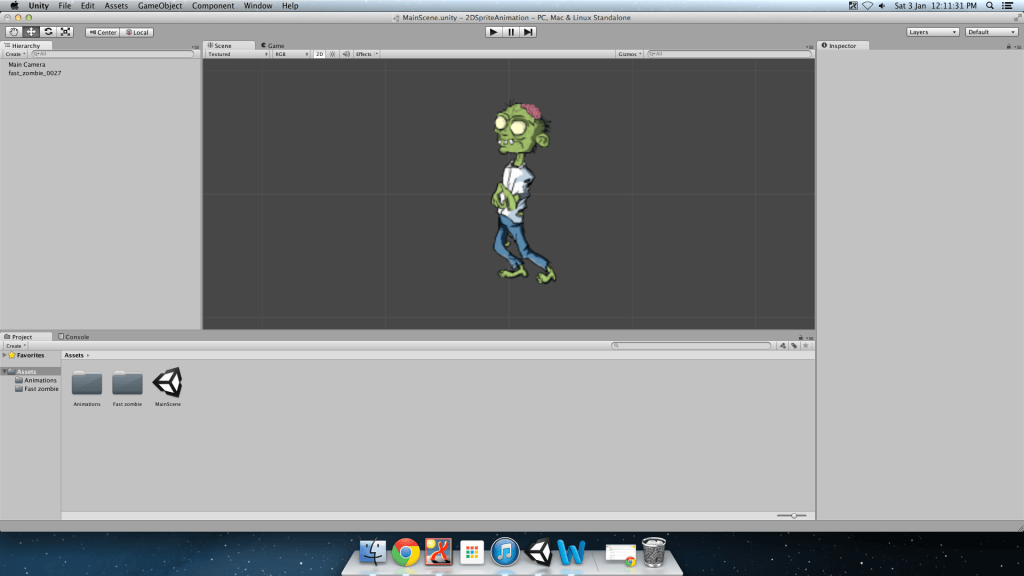Open the Project Create dropdown

pyautogui.click(x=15, y=346)
